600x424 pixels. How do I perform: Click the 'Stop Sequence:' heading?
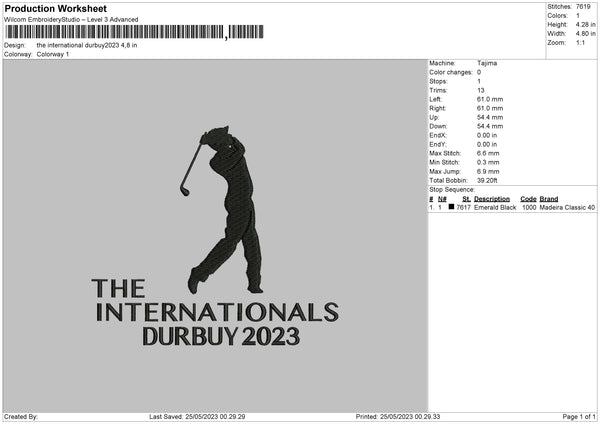pyautogui.click(x=452, y=189)
